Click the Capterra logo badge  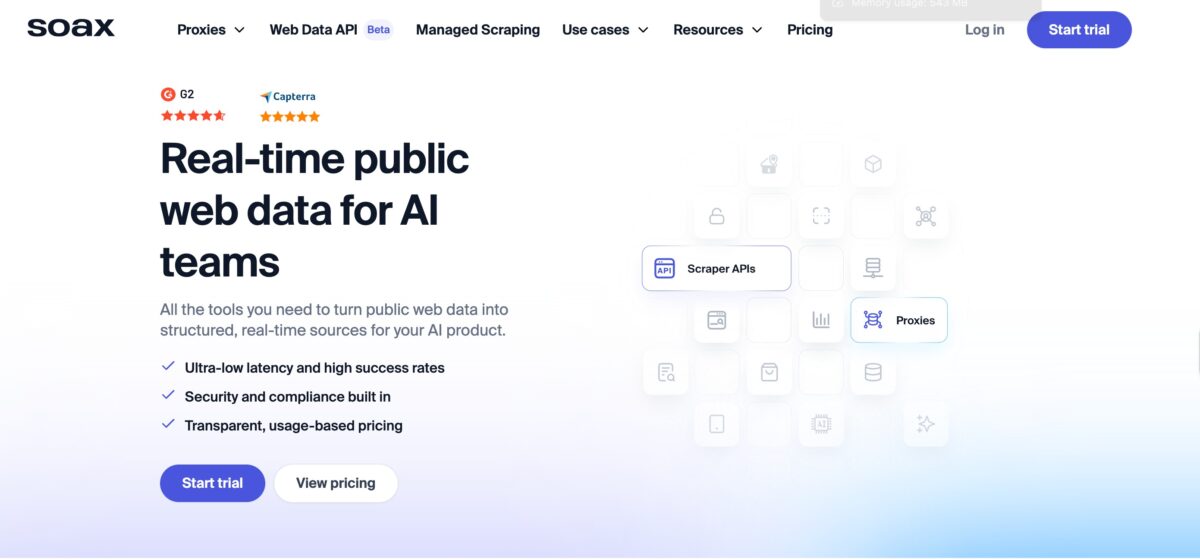pyautogui.click(x=288, y=97)
